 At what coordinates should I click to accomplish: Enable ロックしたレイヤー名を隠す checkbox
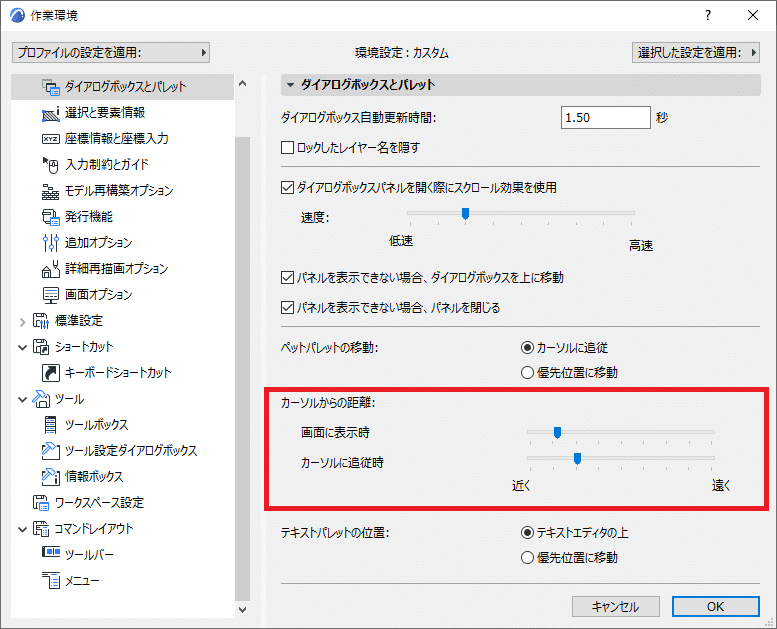(287, 148)
